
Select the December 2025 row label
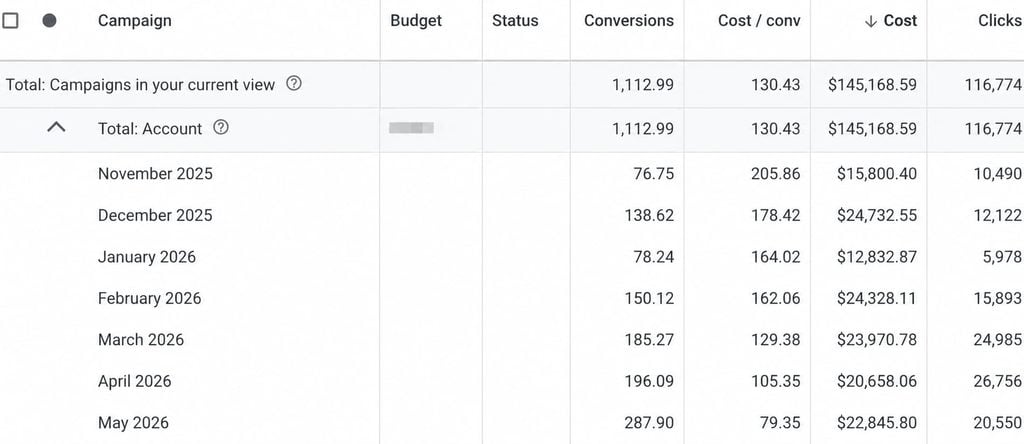click(155, 215)
